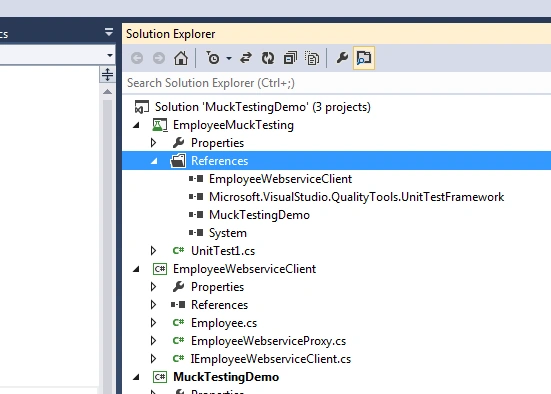Collapse the EmployeeWebserviceClient project node

(x=136, y=269)
